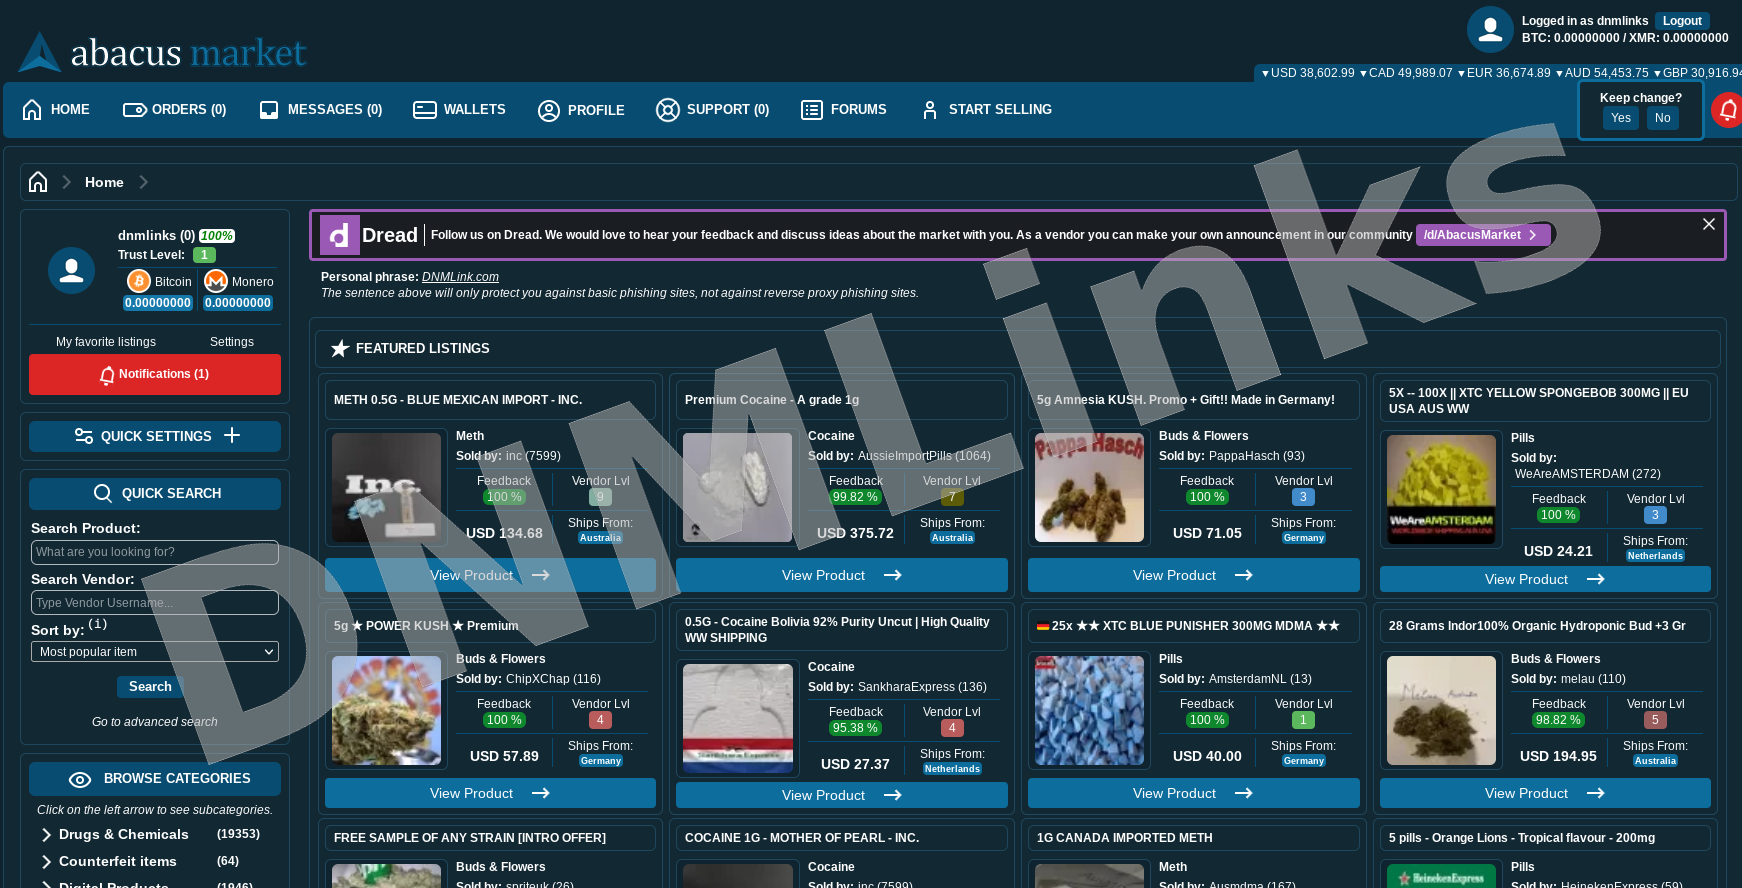
Task: Expand the QUICK SETTINGS panel
Action: click(x=155, y=436)
